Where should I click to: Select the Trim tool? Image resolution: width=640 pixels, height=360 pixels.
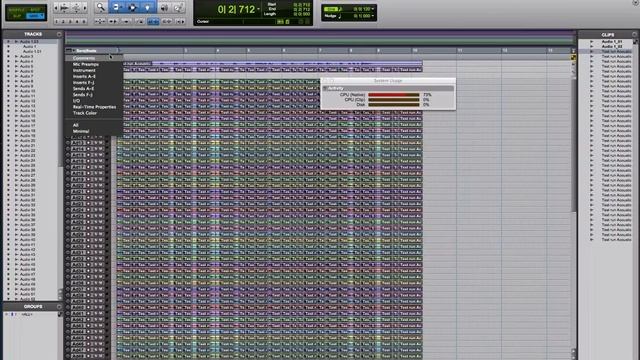click(x=116, y=7)
